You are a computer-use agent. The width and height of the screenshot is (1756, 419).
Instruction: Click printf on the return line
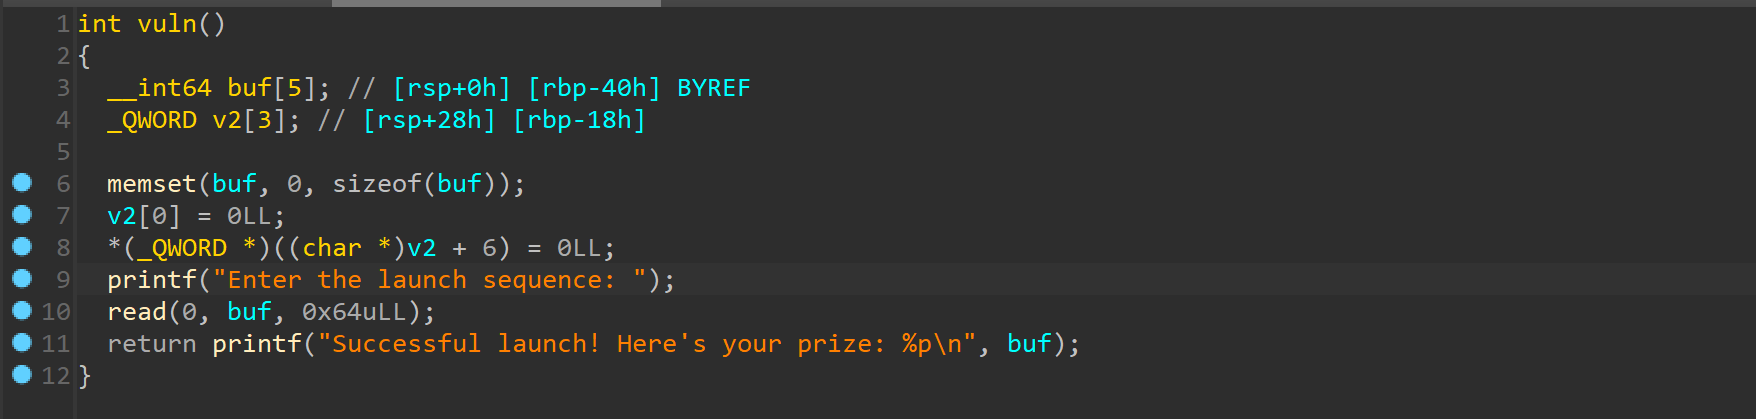256,344
